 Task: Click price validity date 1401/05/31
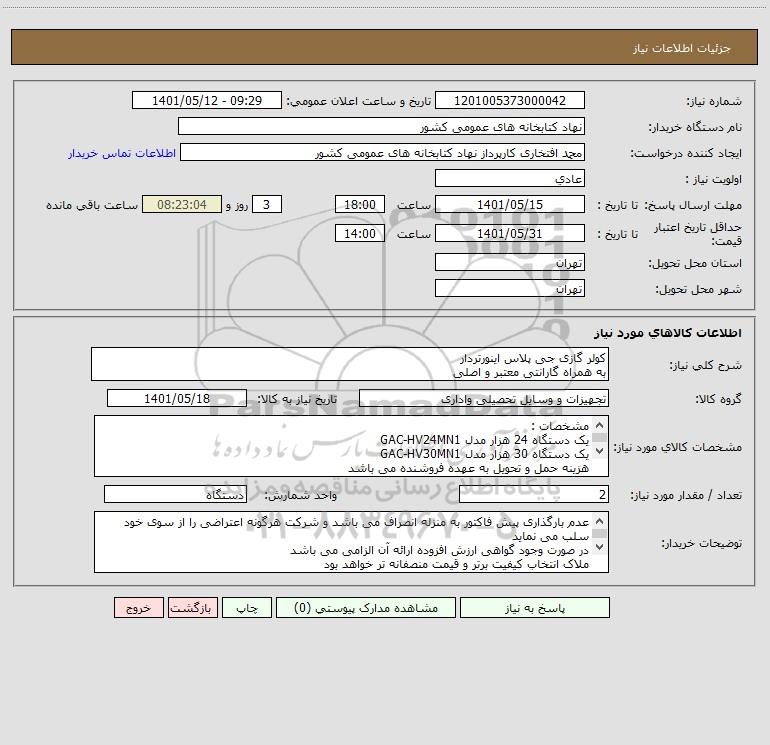510,233
